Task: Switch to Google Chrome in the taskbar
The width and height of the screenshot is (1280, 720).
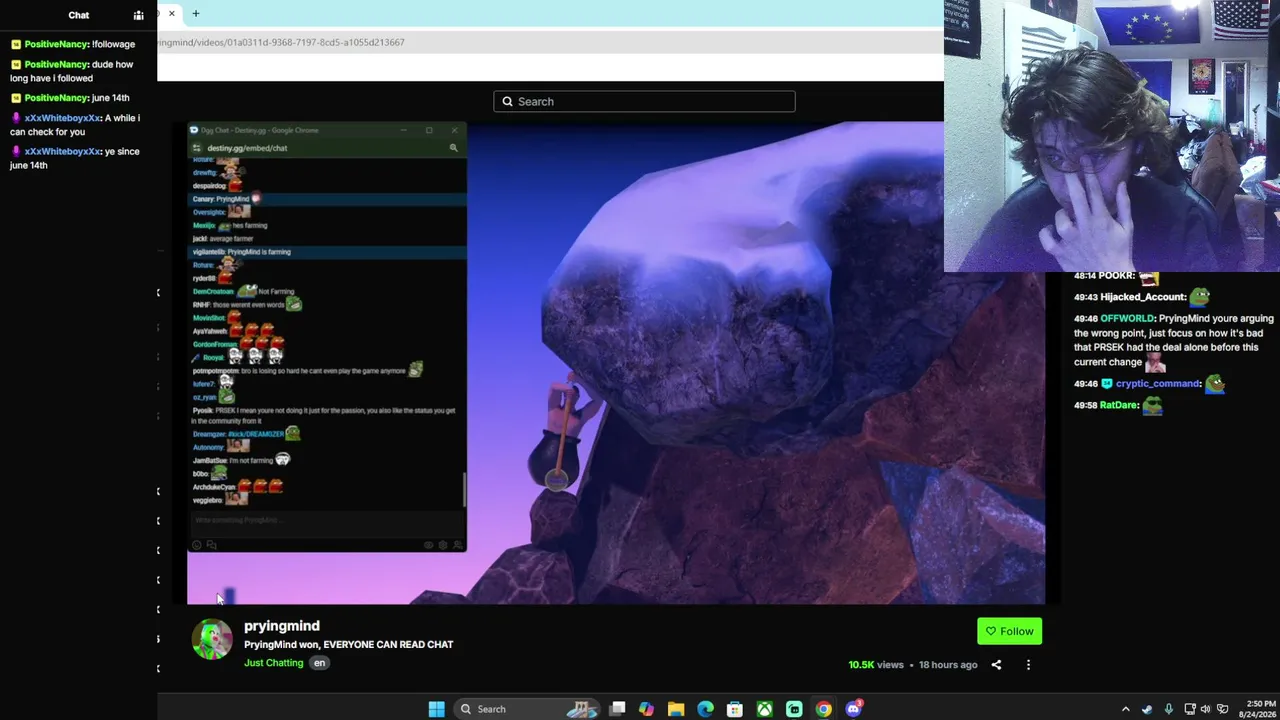Action: coord(823,709)
